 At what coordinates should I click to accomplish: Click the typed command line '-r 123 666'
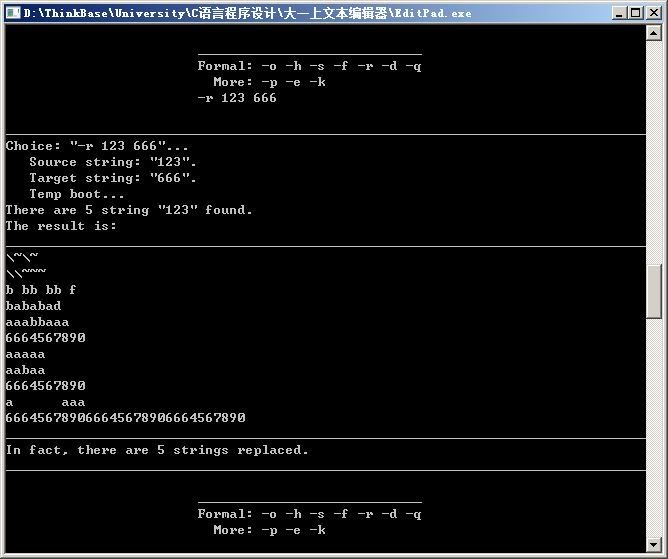(x=237, y=98)
